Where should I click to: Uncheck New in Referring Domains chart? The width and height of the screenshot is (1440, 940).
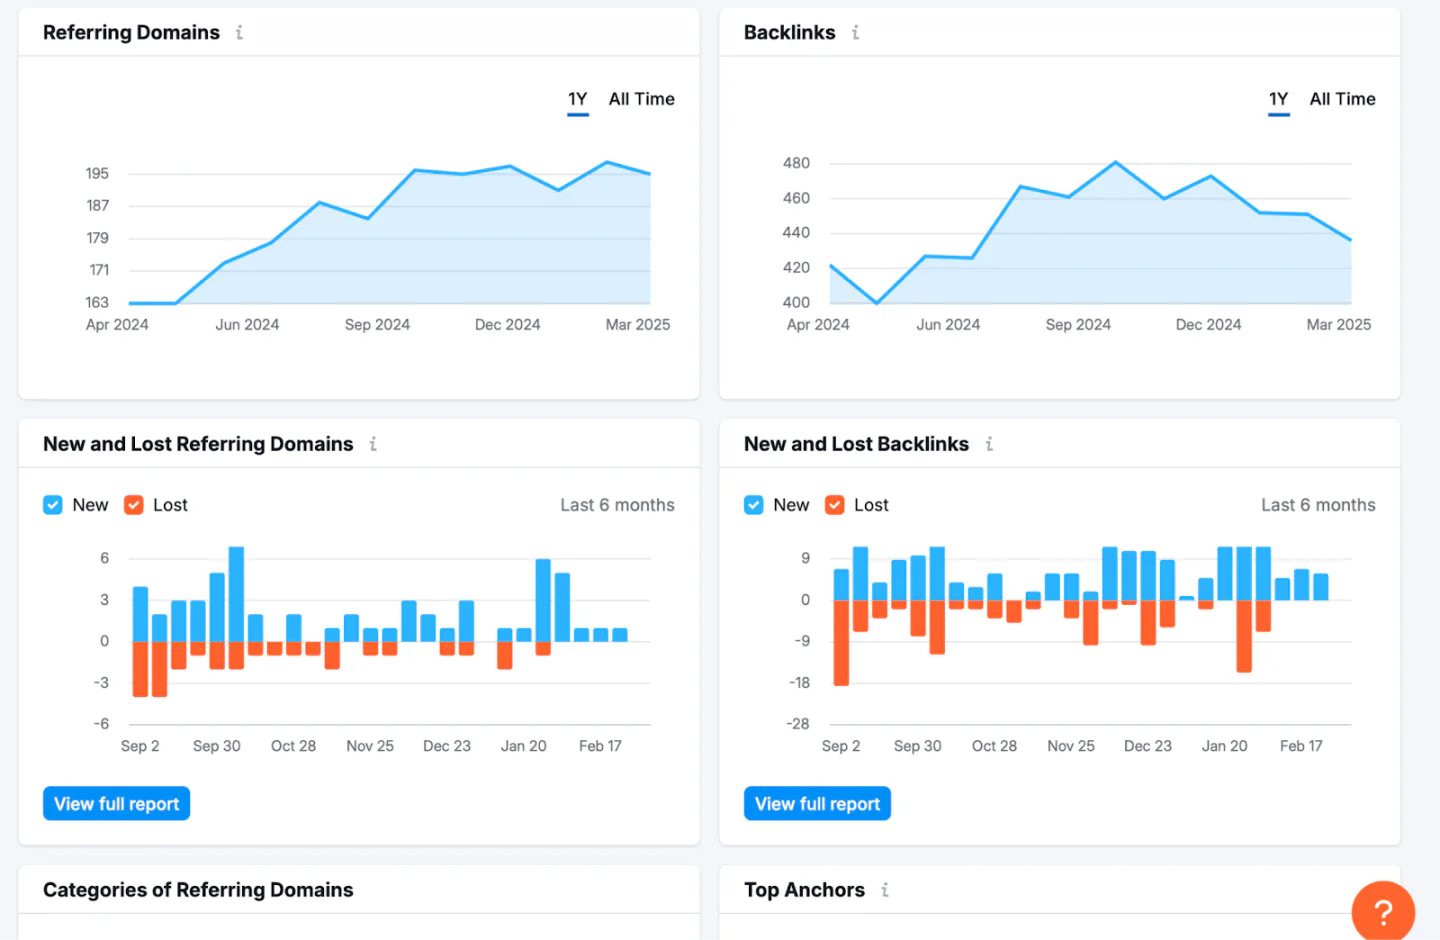tap(53, 505)
